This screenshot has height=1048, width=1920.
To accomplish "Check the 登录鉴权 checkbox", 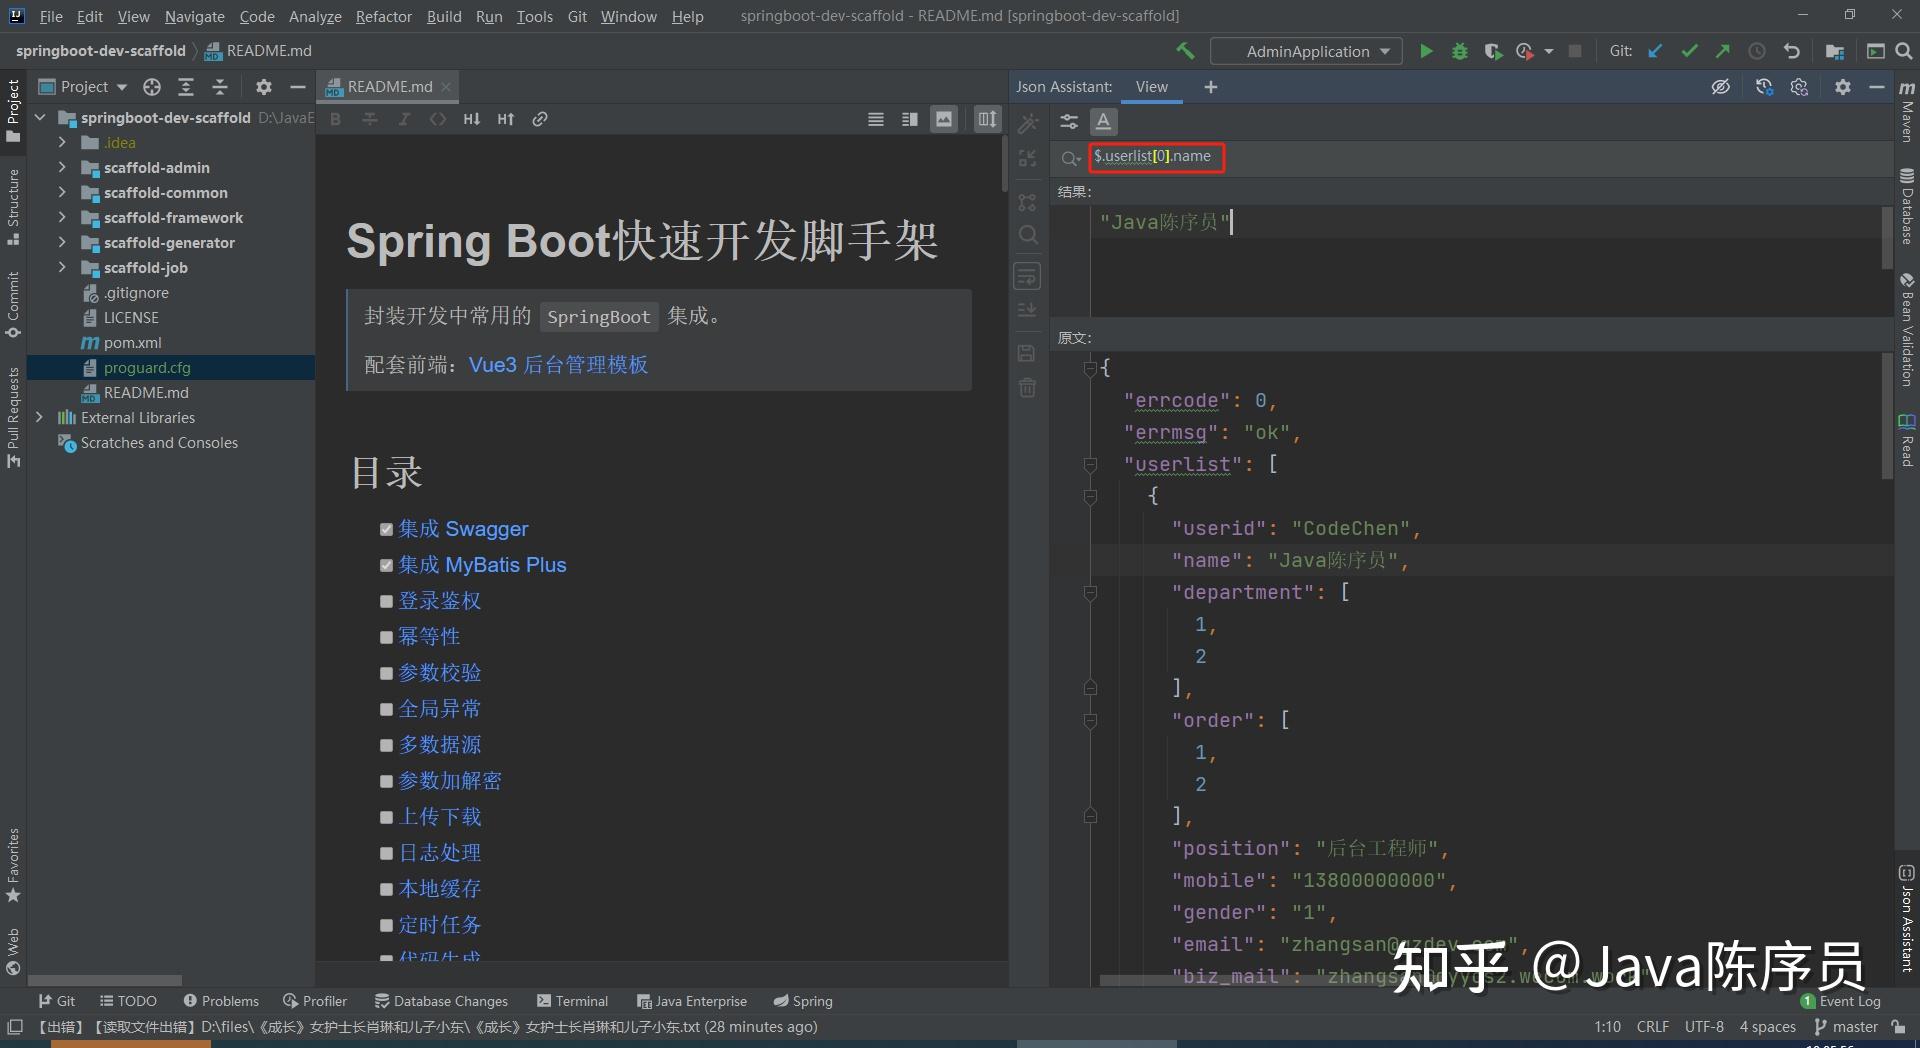I will click(x=387, y=601).
